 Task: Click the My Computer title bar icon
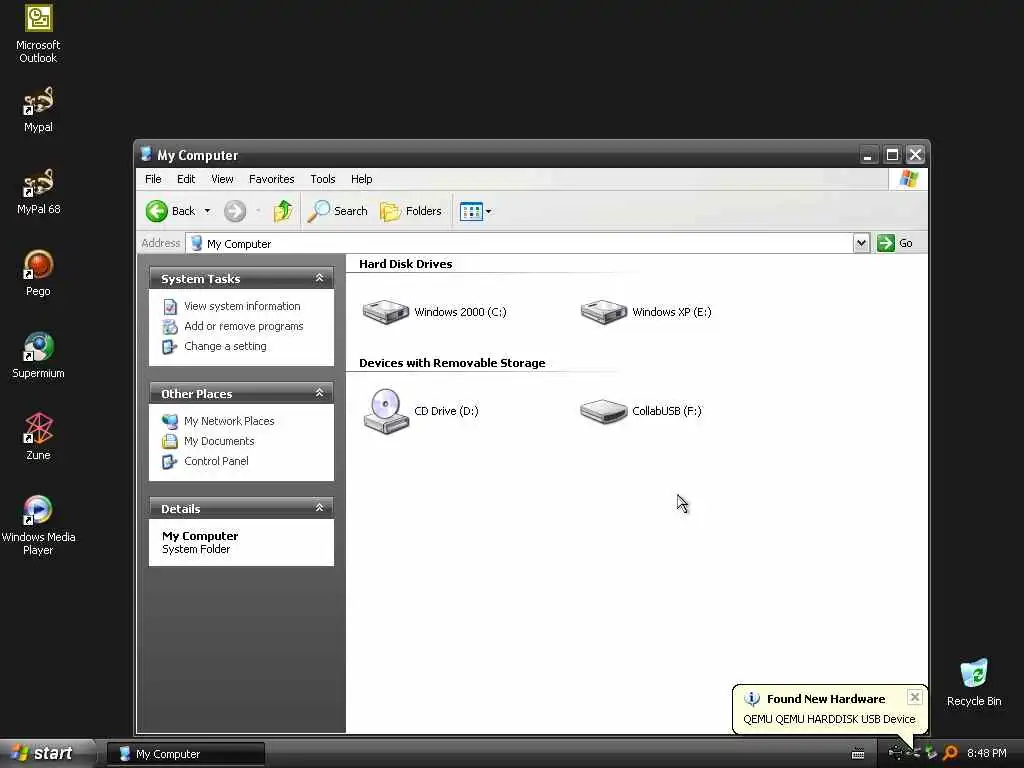(146, 154)
